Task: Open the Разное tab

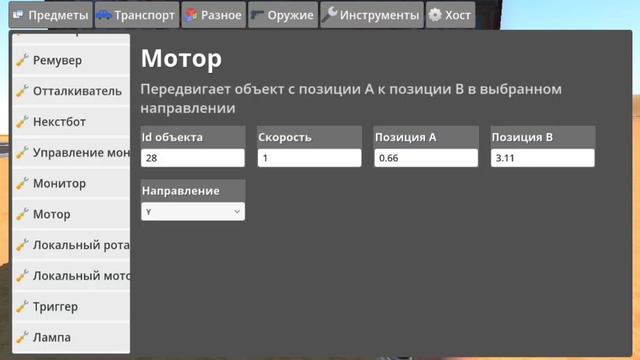Action: coord(213,15)
